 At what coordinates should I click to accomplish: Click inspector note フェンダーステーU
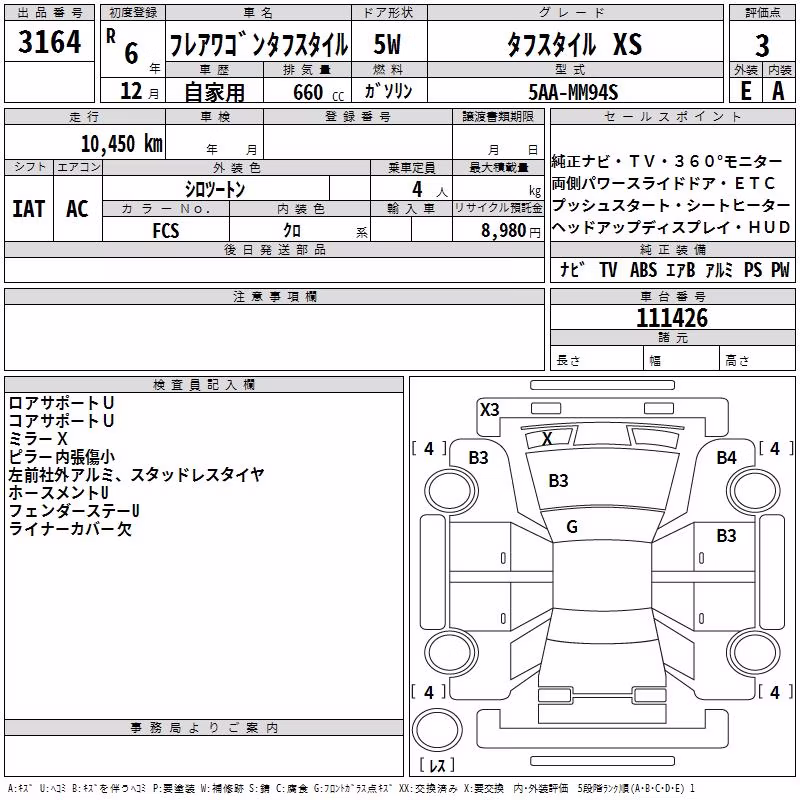pos(74,510)
